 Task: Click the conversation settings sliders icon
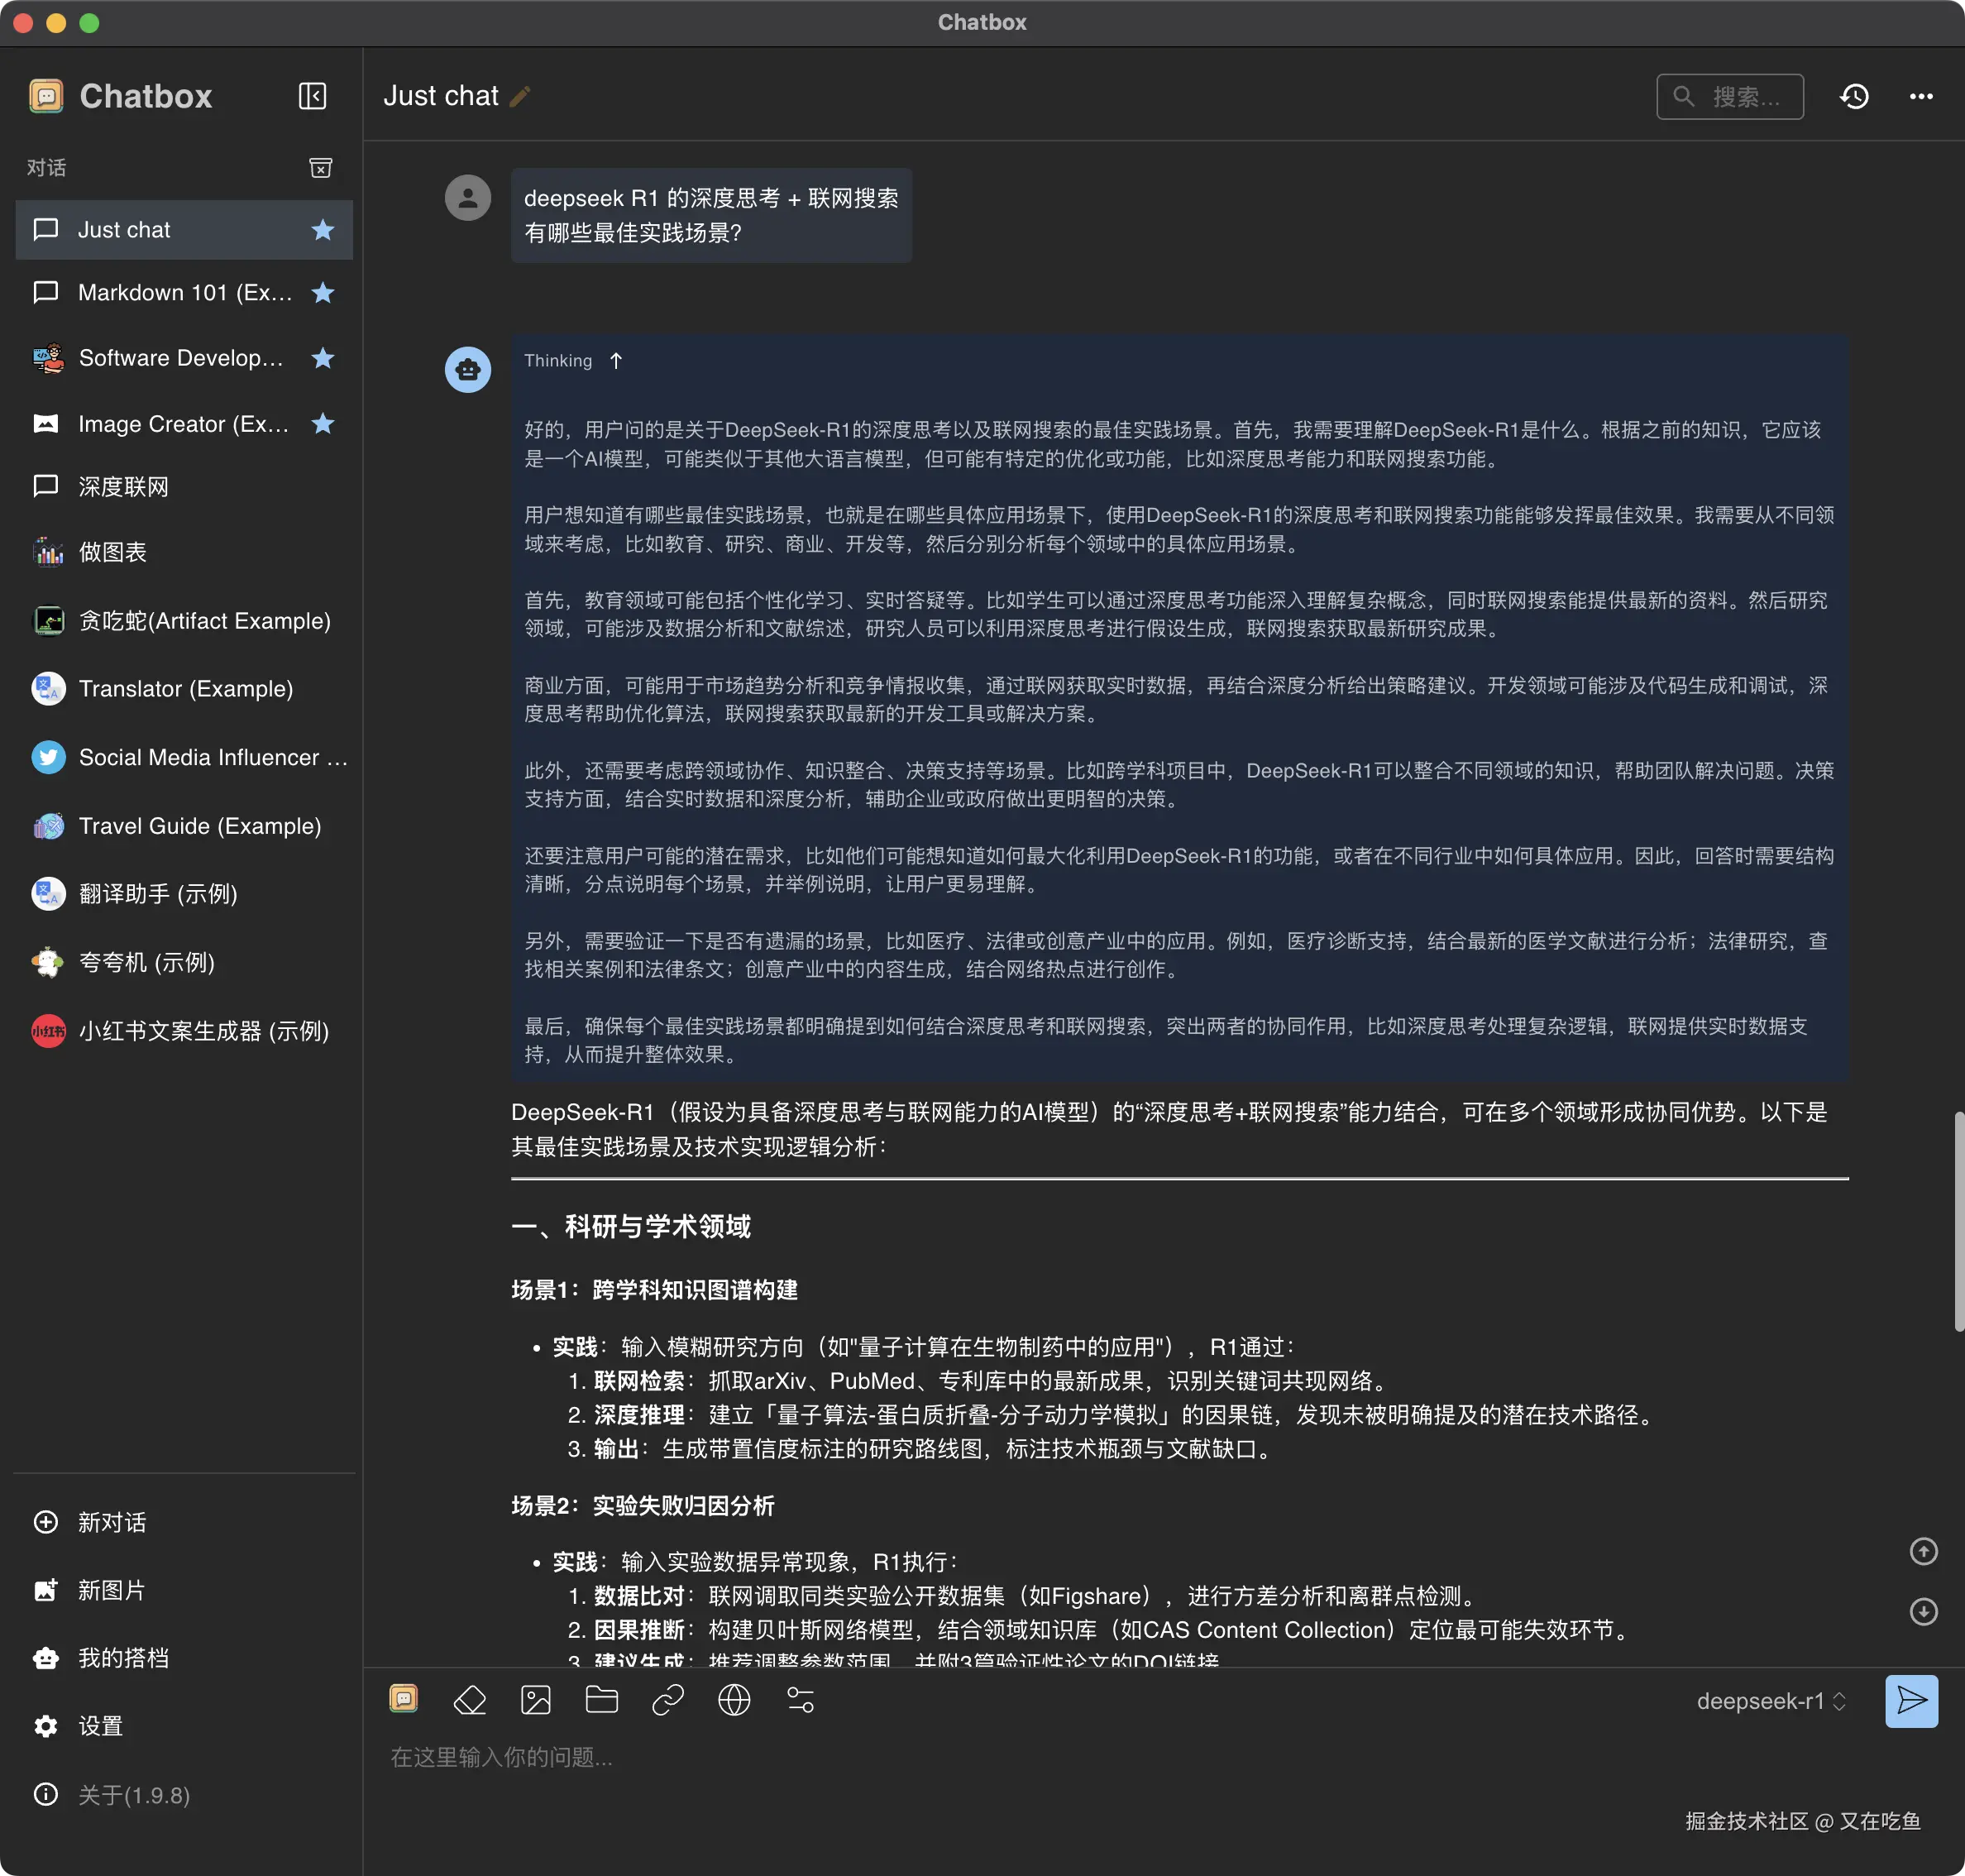pos(800,1700)
